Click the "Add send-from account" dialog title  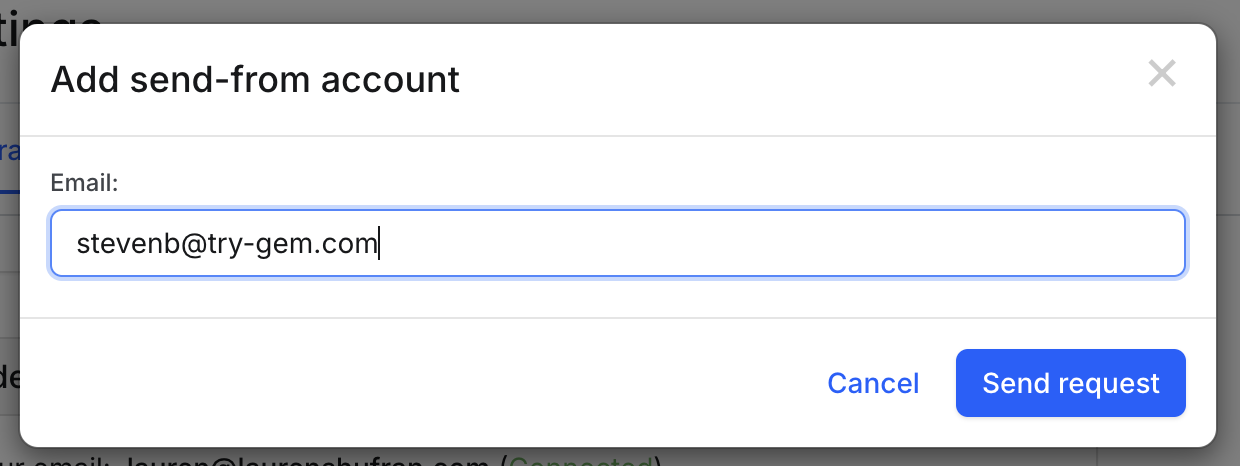coord(255,79)
